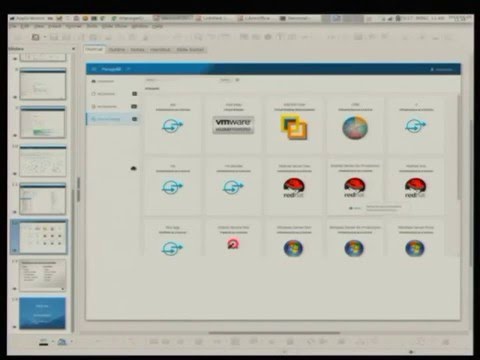Click the horizontal scrollbar below the slide
The height and width of the screenshot is (360, 480).
pyautogui.click(x=274, y=333)
